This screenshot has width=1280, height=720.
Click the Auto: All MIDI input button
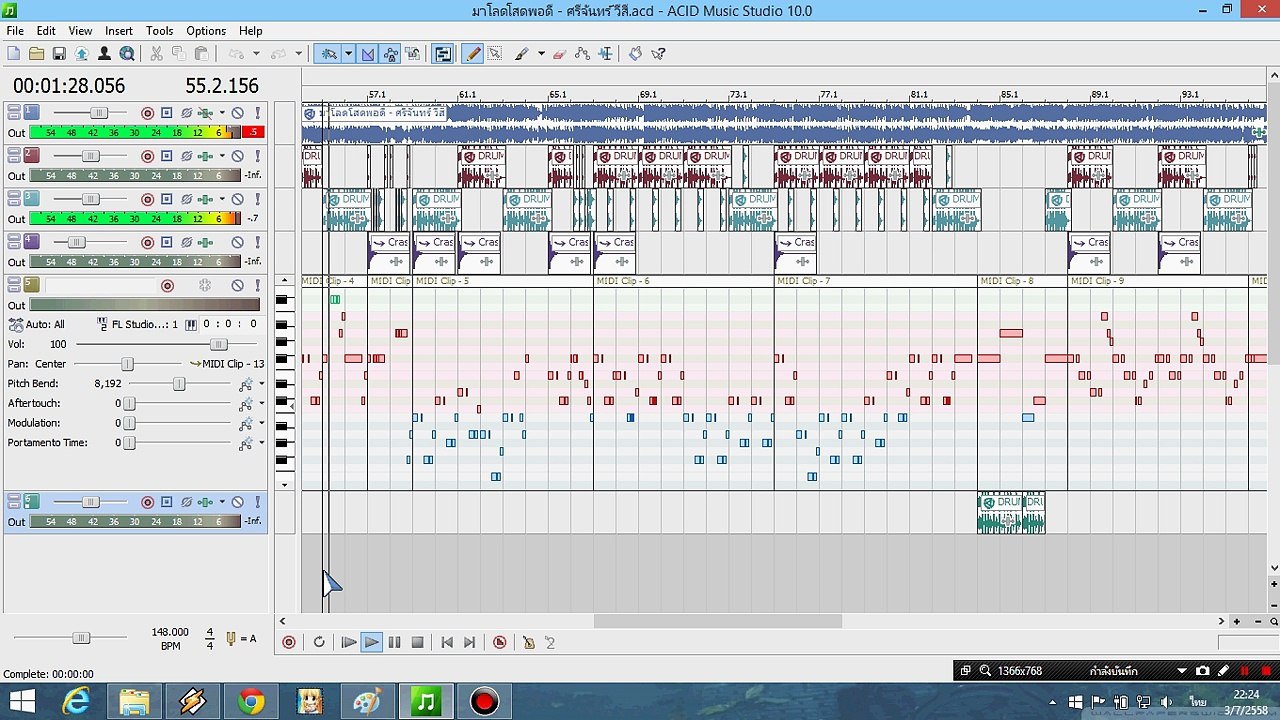coord(37,324)
